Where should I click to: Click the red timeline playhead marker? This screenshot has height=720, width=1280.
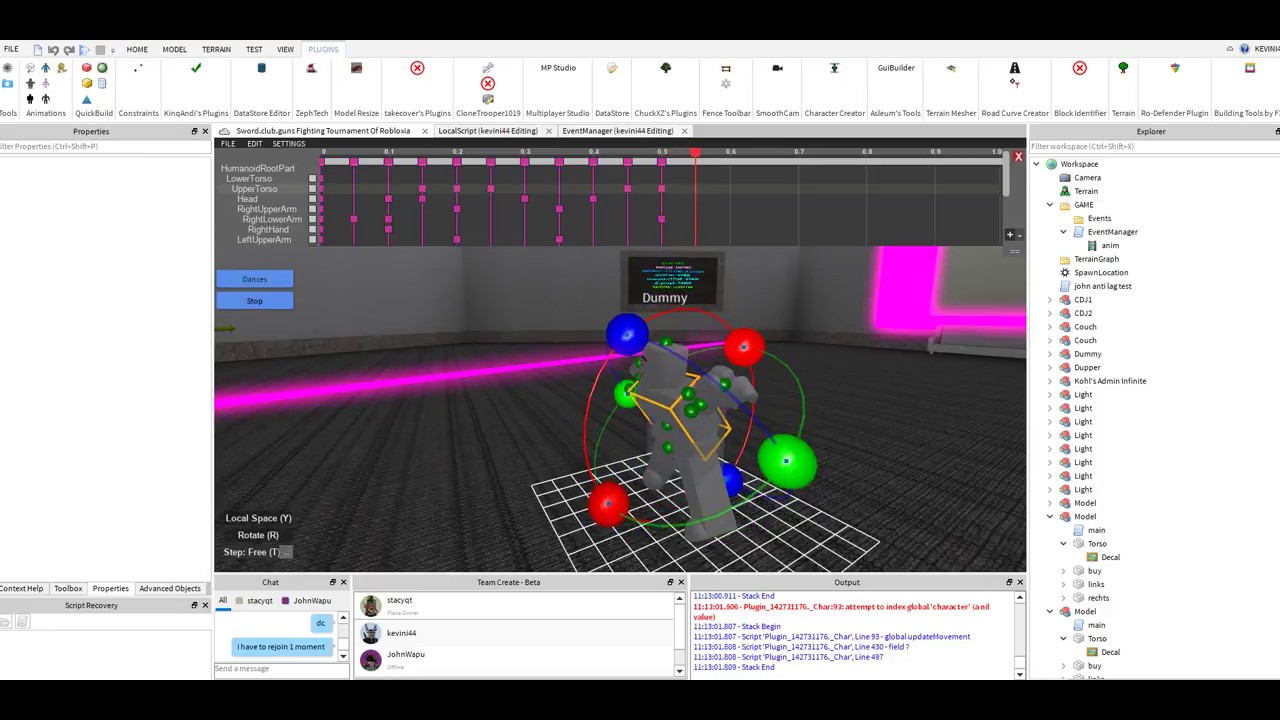[x=696, y=152]
